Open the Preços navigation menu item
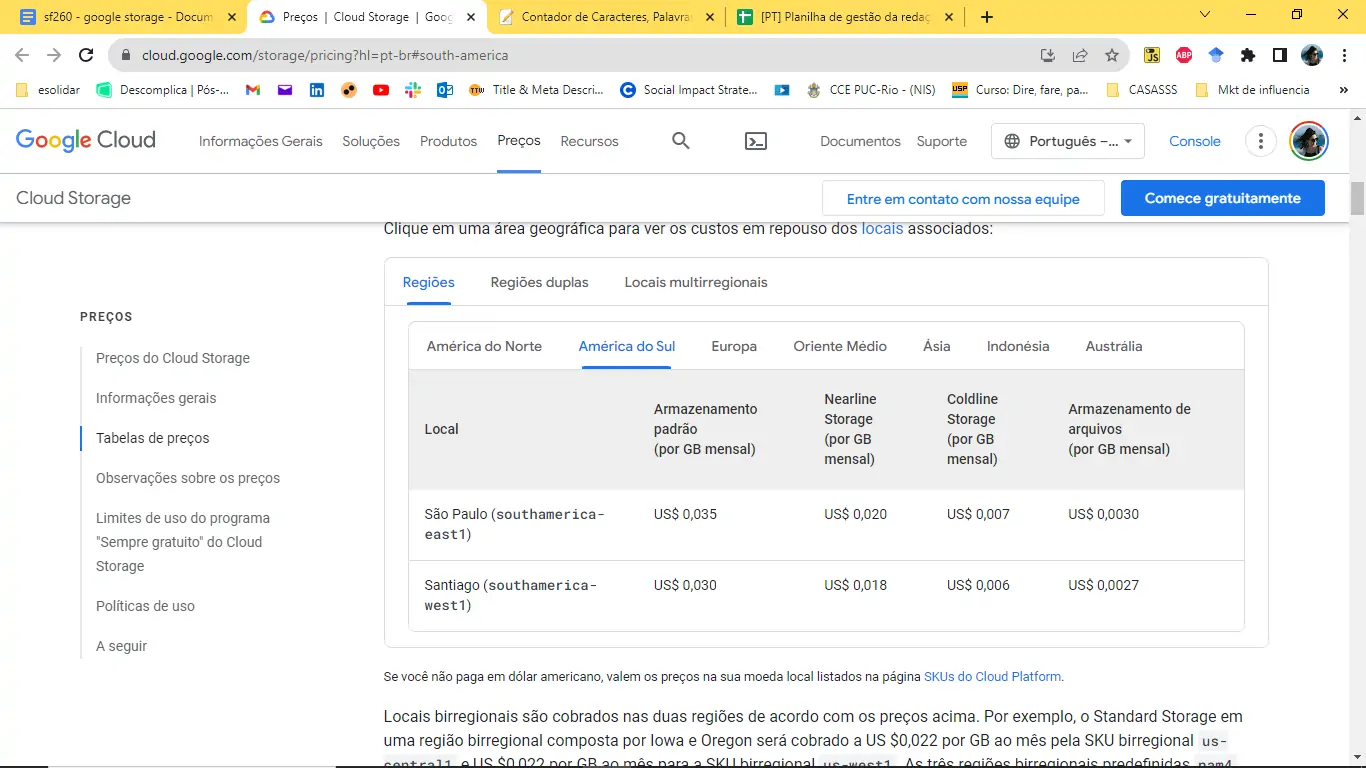This screenshot has width=1366, height=768. [519, 141]
